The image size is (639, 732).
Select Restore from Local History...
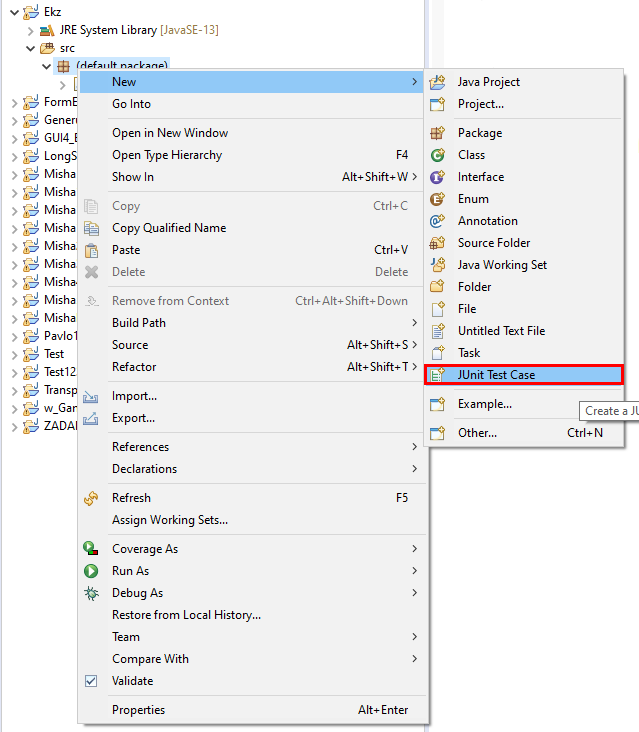point(252,615)
